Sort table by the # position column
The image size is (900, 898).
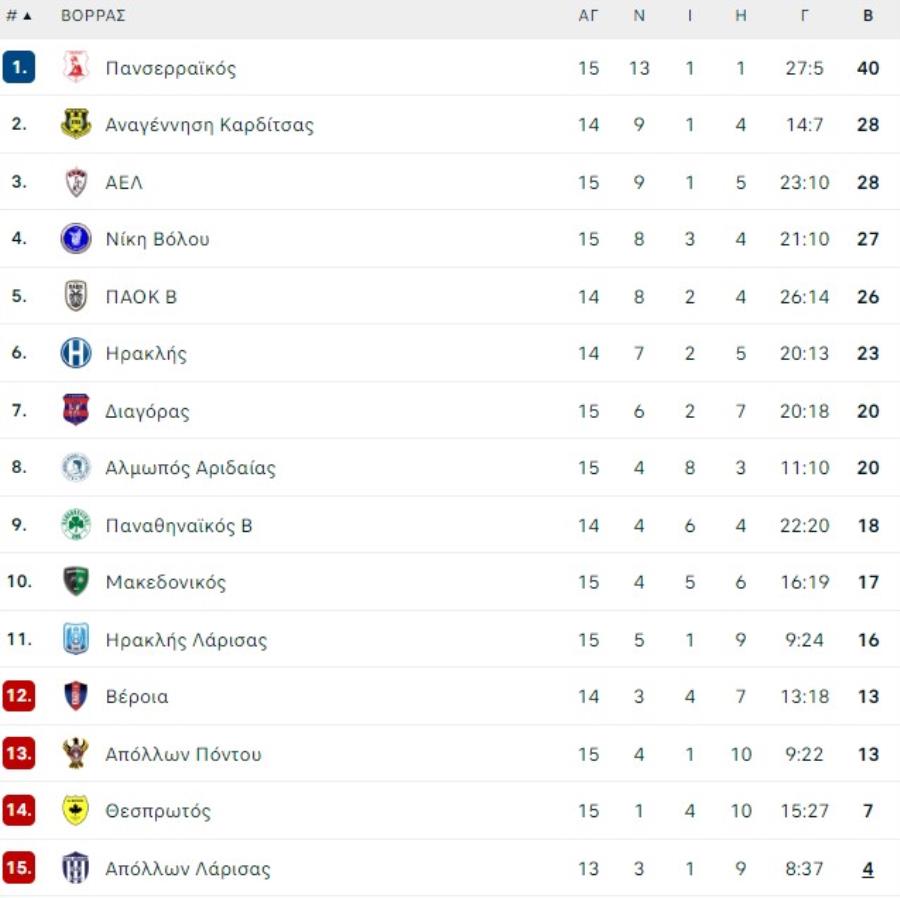[18, 15]
